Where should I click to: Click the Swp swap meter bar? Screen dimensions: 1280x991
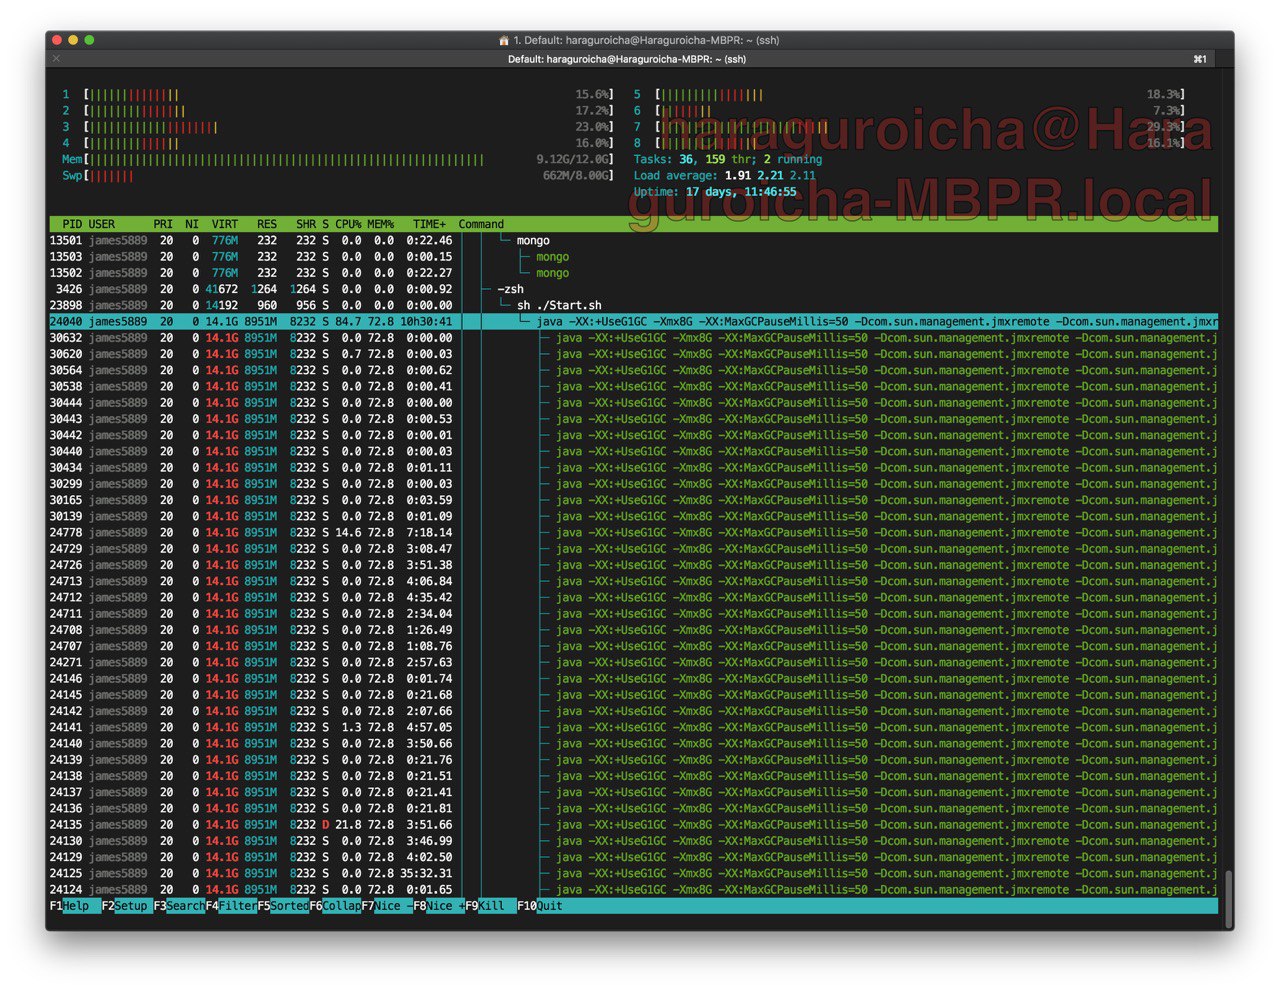pos(338,176)
